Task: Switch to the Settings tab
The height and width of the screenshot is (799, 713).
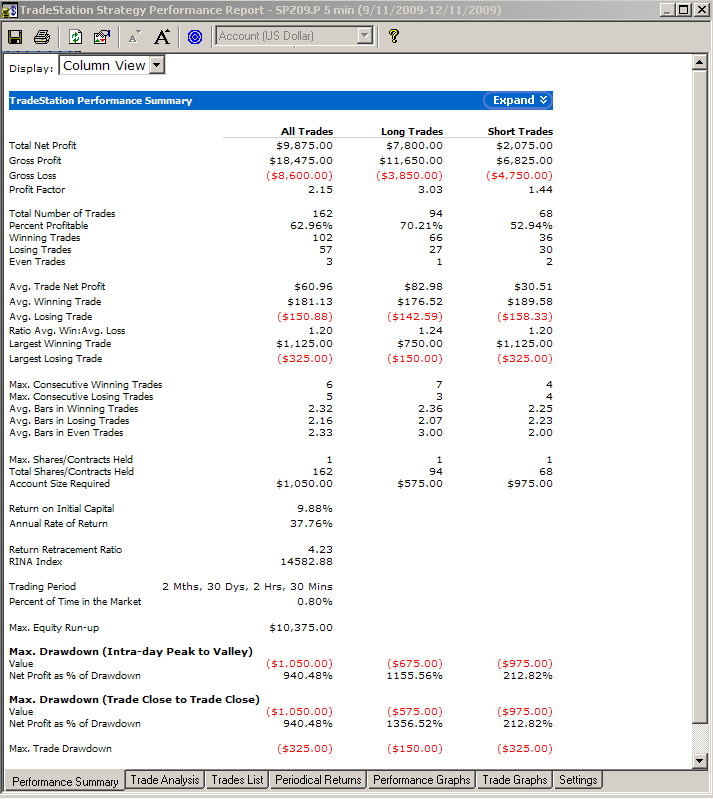Action: point(578,780)
